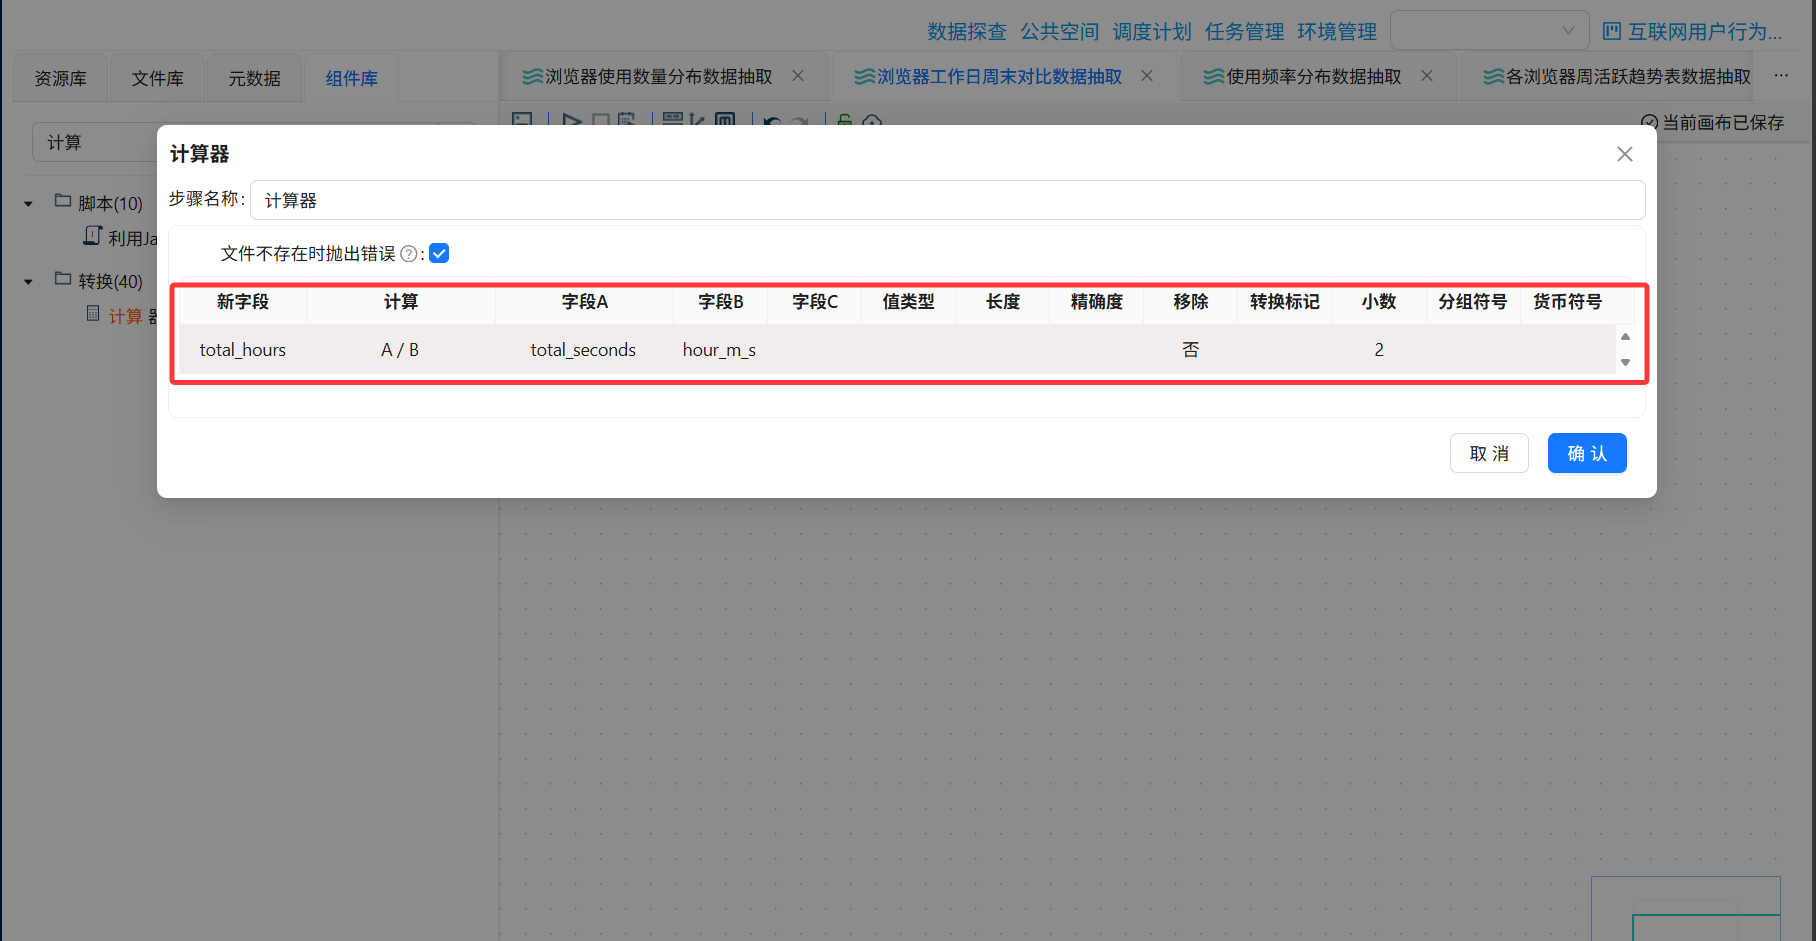Select the 脚本(10) tree label
Screen dimensions: 1816x941
click(110, 203)
